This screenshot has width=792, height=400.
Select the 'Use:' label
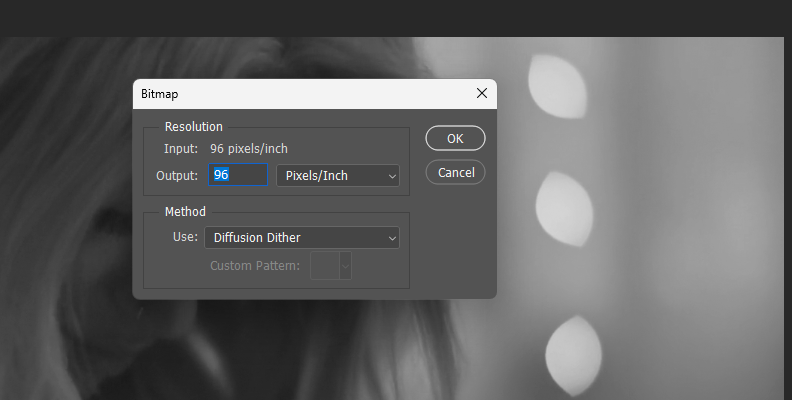185,237
